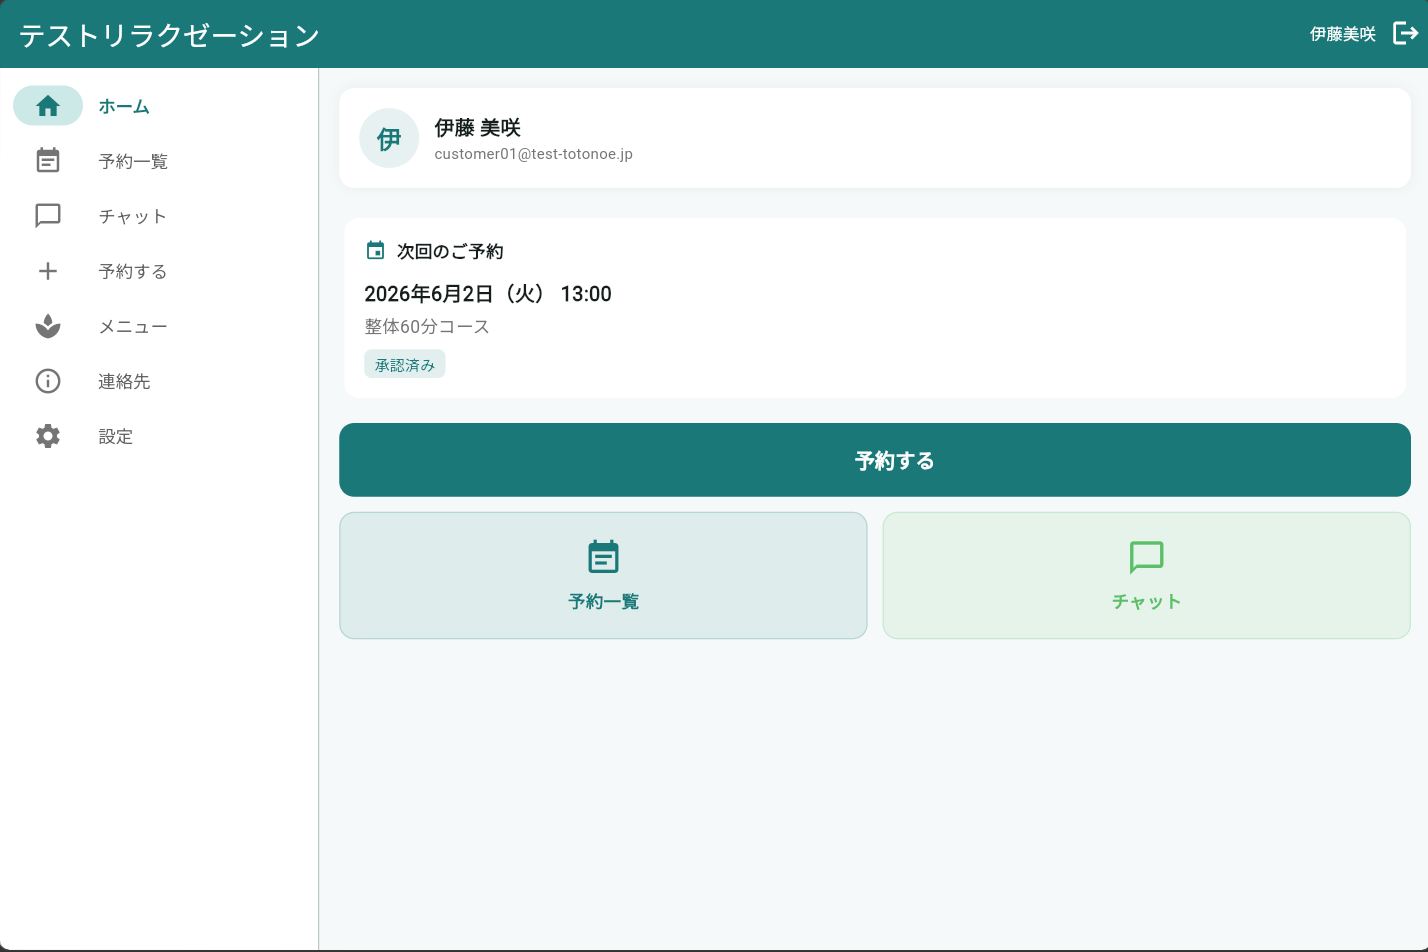1428x952 pixels.
Task: Click the logout icon in top bar
Action: [x=1405, y=34]
